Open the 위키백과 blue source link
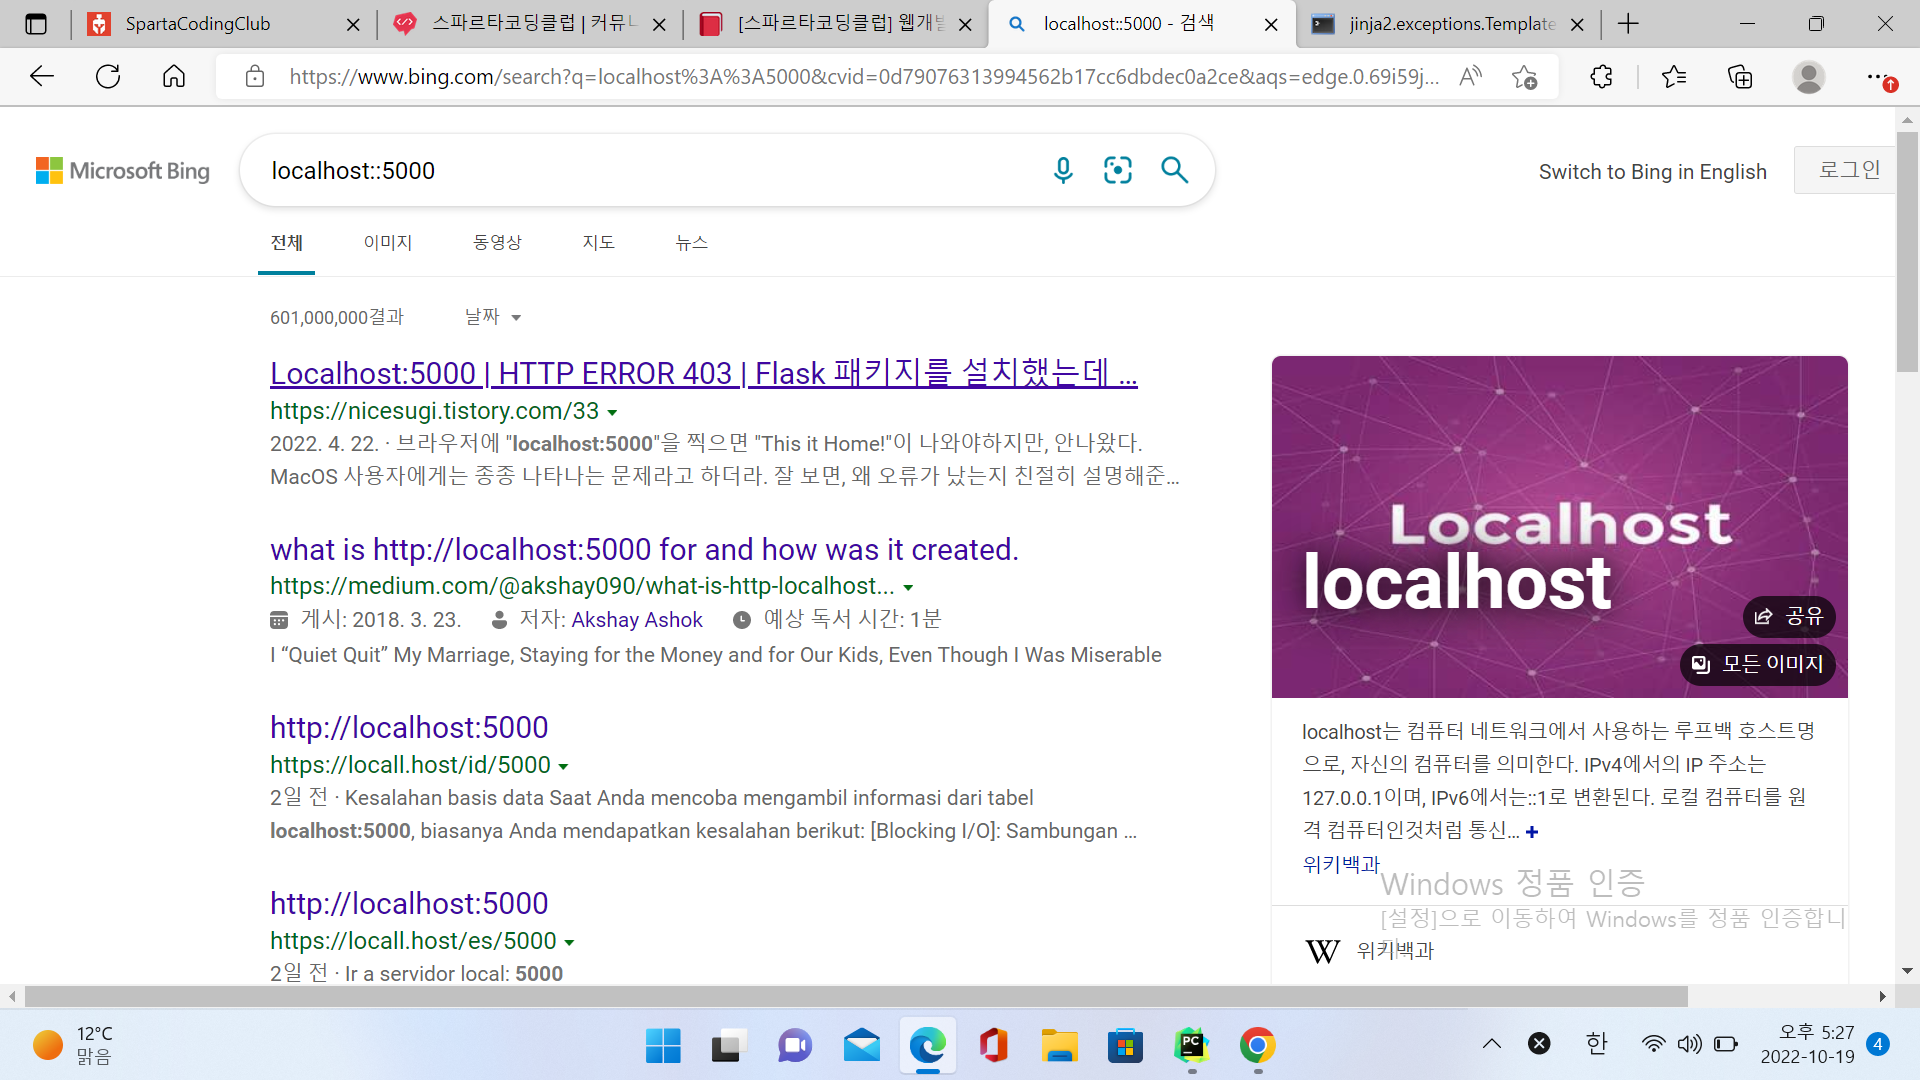The width and height of the screenshot is (1920, 1080). (1340, 864)
